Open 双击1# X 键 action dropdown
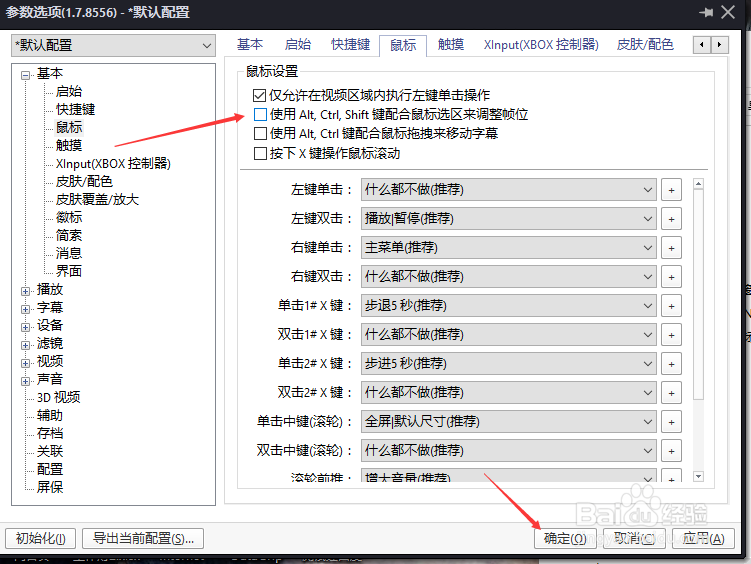The height and width of the screenshot is (564, 751). point(509,335)
